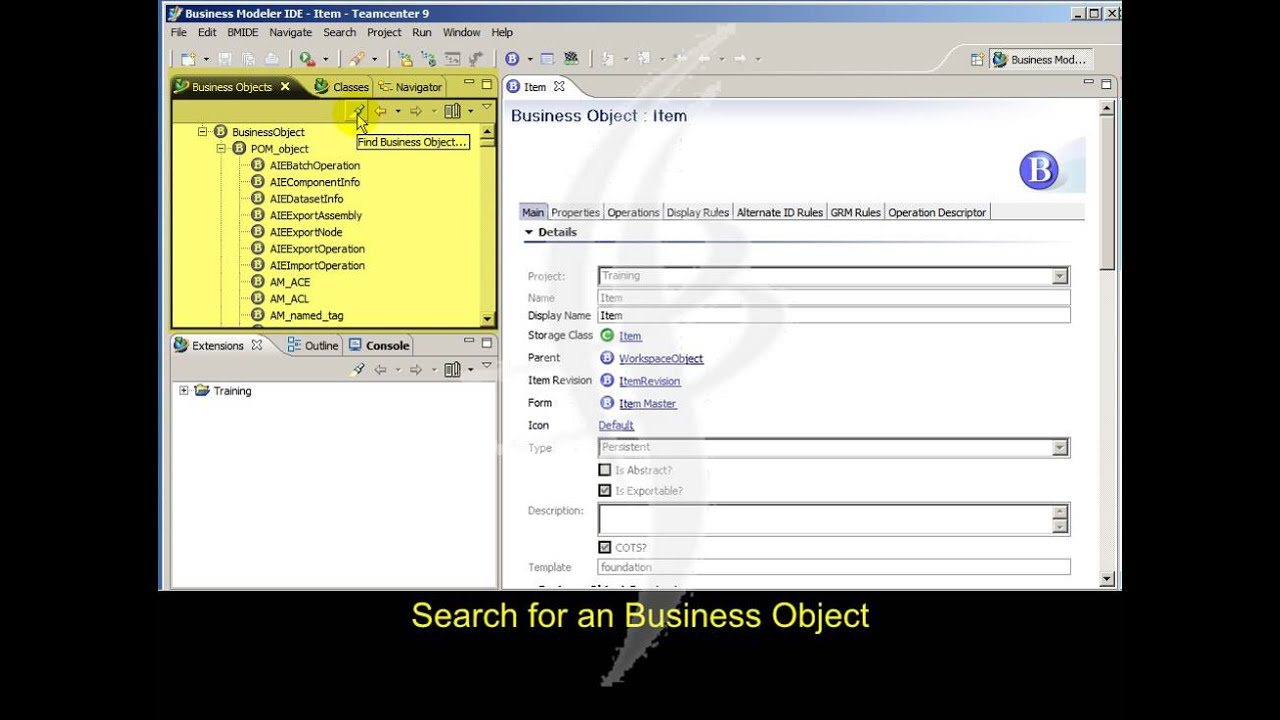Click Open Perspective icon near Business Modeler
The height and width of the screenshot is (720, 1280).
977,59
